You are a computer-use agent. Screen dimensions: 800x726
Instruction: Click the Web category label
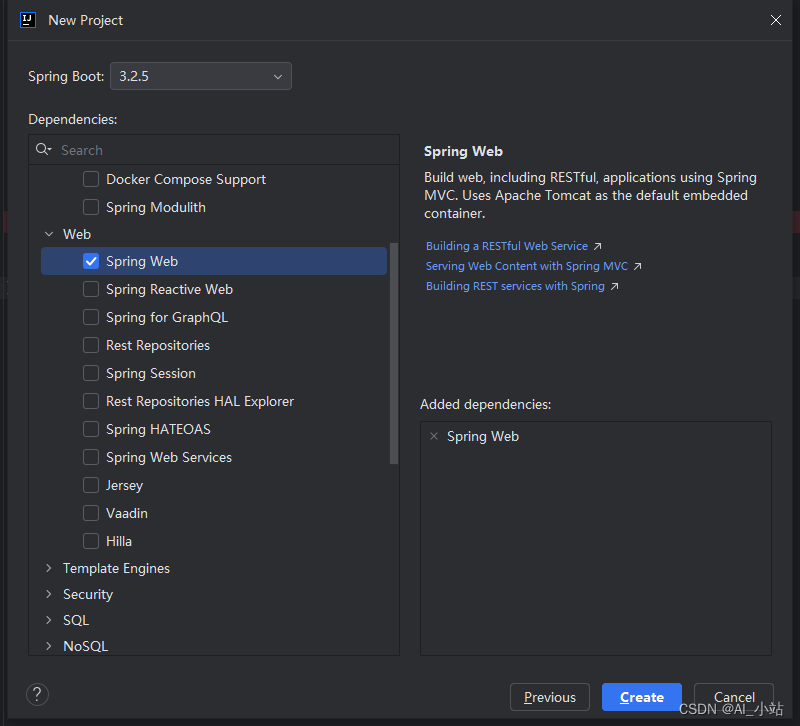(x=77, y=234)
